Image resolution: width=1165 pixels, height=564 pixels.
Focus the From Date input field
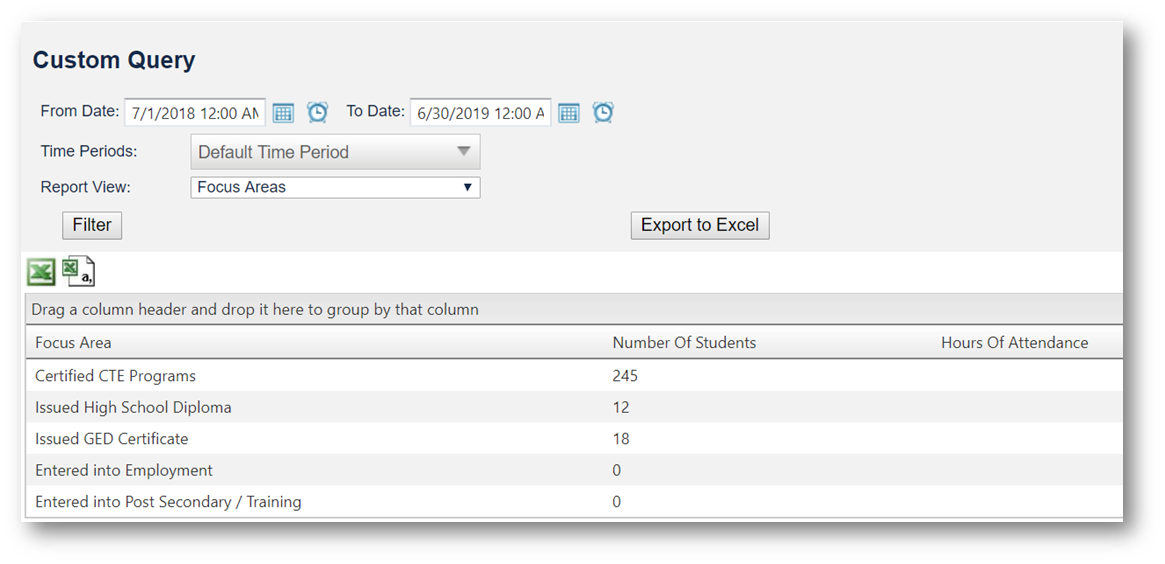click(194, 113)
